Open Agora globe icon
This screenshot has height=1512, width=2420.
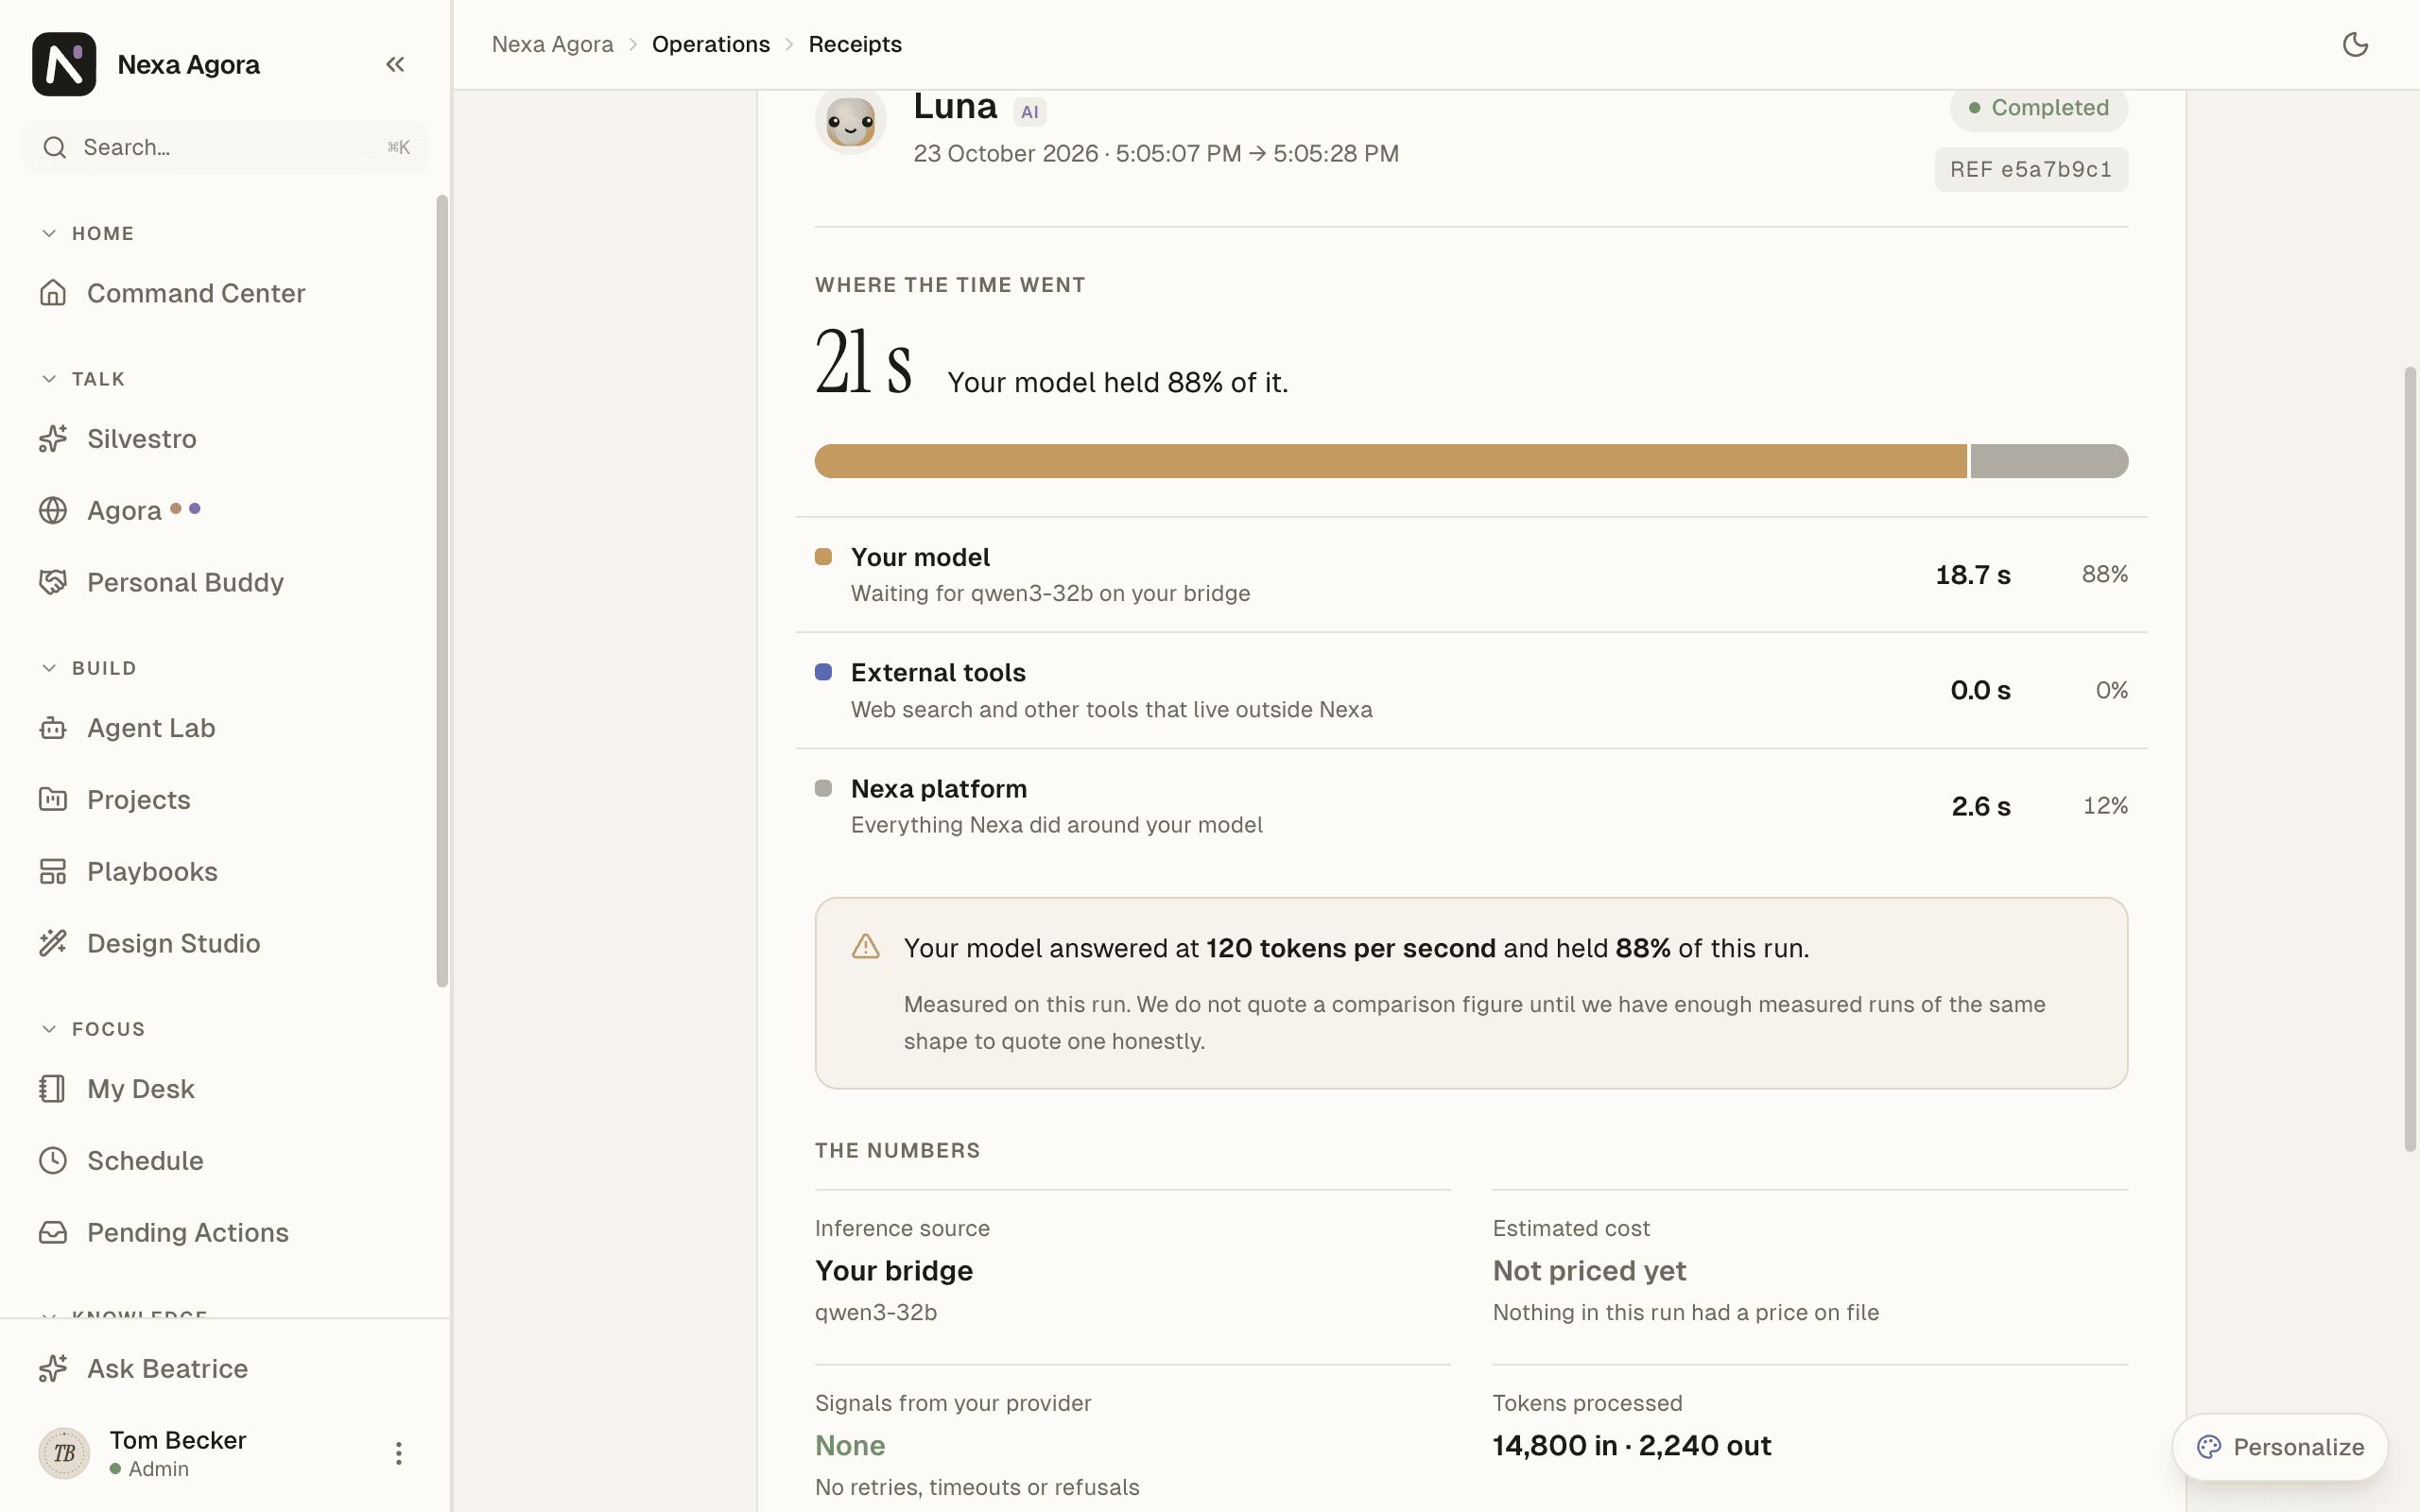click(x=53, y=510)
